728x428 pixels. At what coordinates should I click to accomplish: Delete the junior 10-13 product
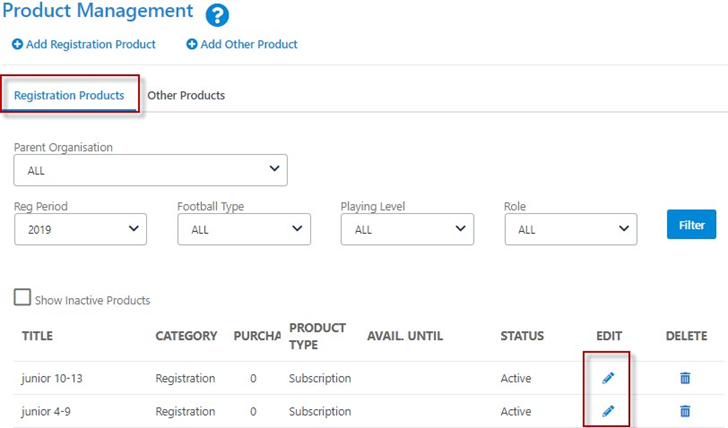(x=685, y=378)
